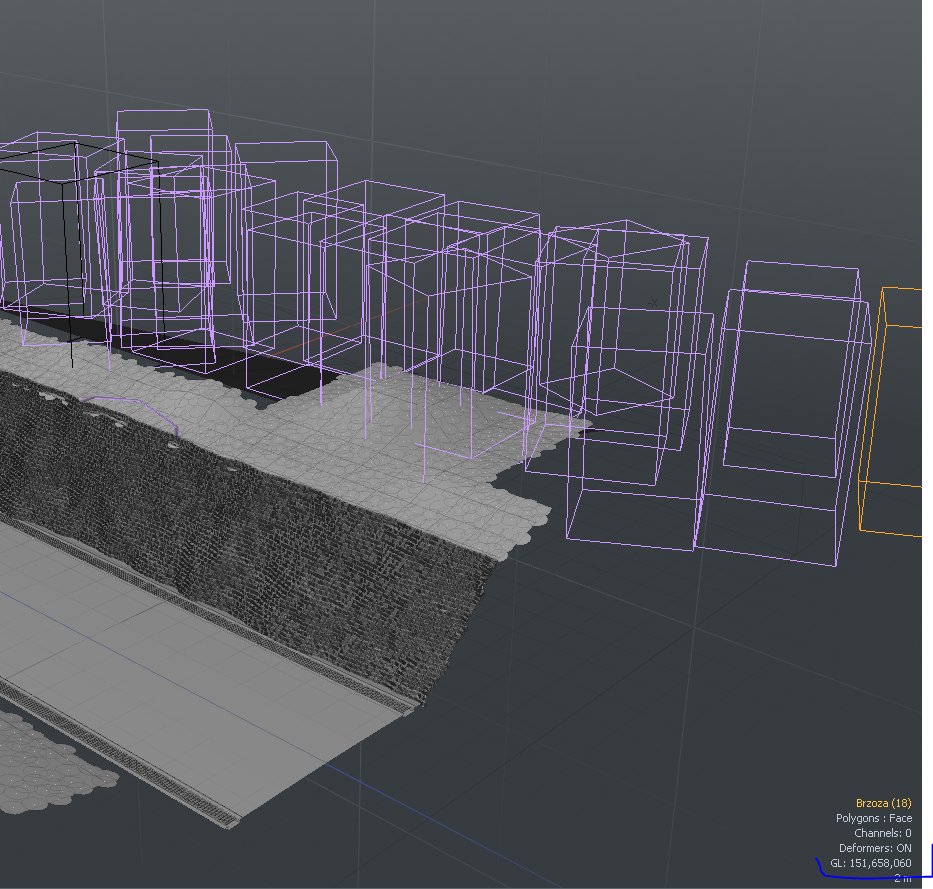Click the Channels: 0 status line
The image size is (933, 889).
pyautogui.click(x=884, y=832)
